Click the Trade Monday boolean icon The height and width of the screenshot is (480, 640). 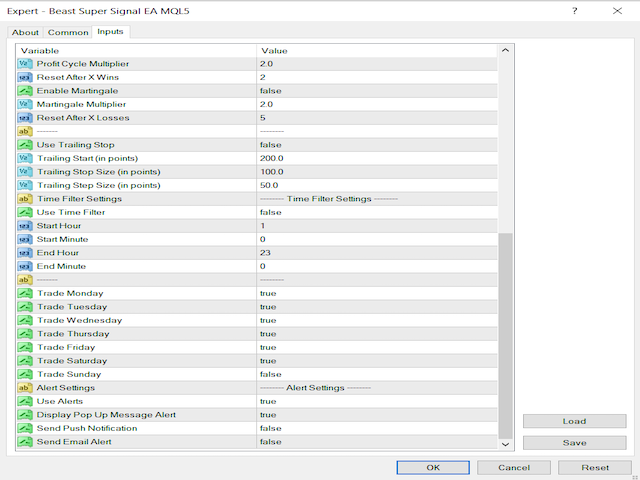tap(25, 293)
